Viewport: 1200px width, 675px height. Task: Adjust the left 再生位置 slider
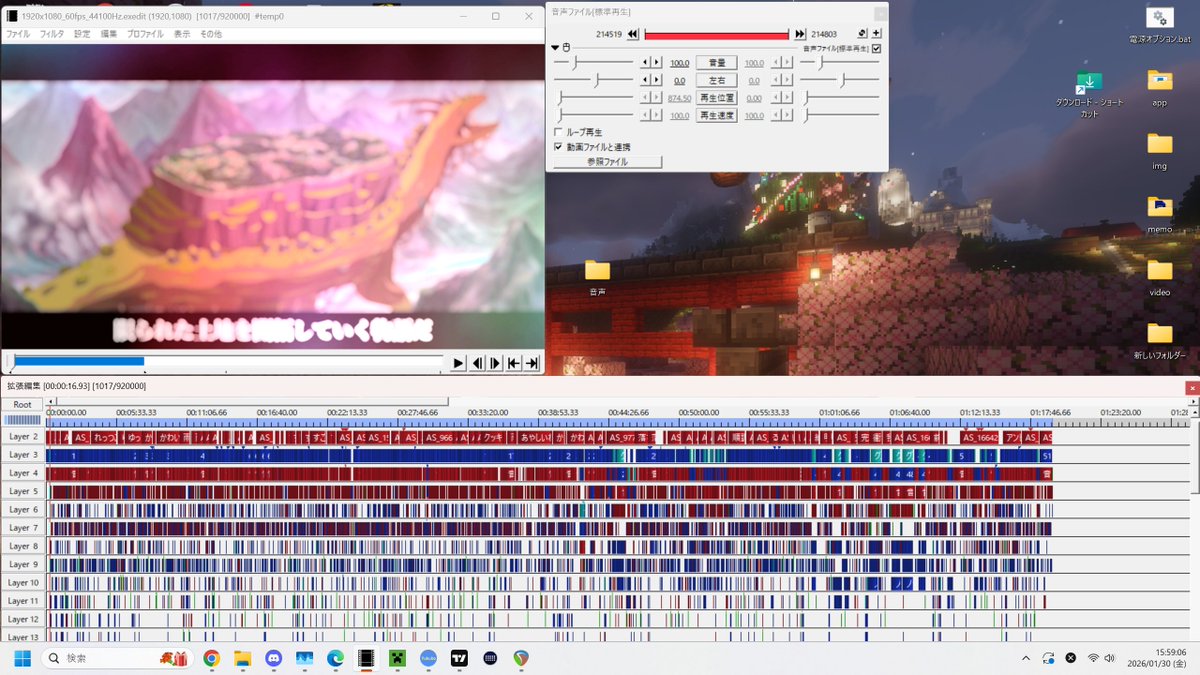pos(594,98)
